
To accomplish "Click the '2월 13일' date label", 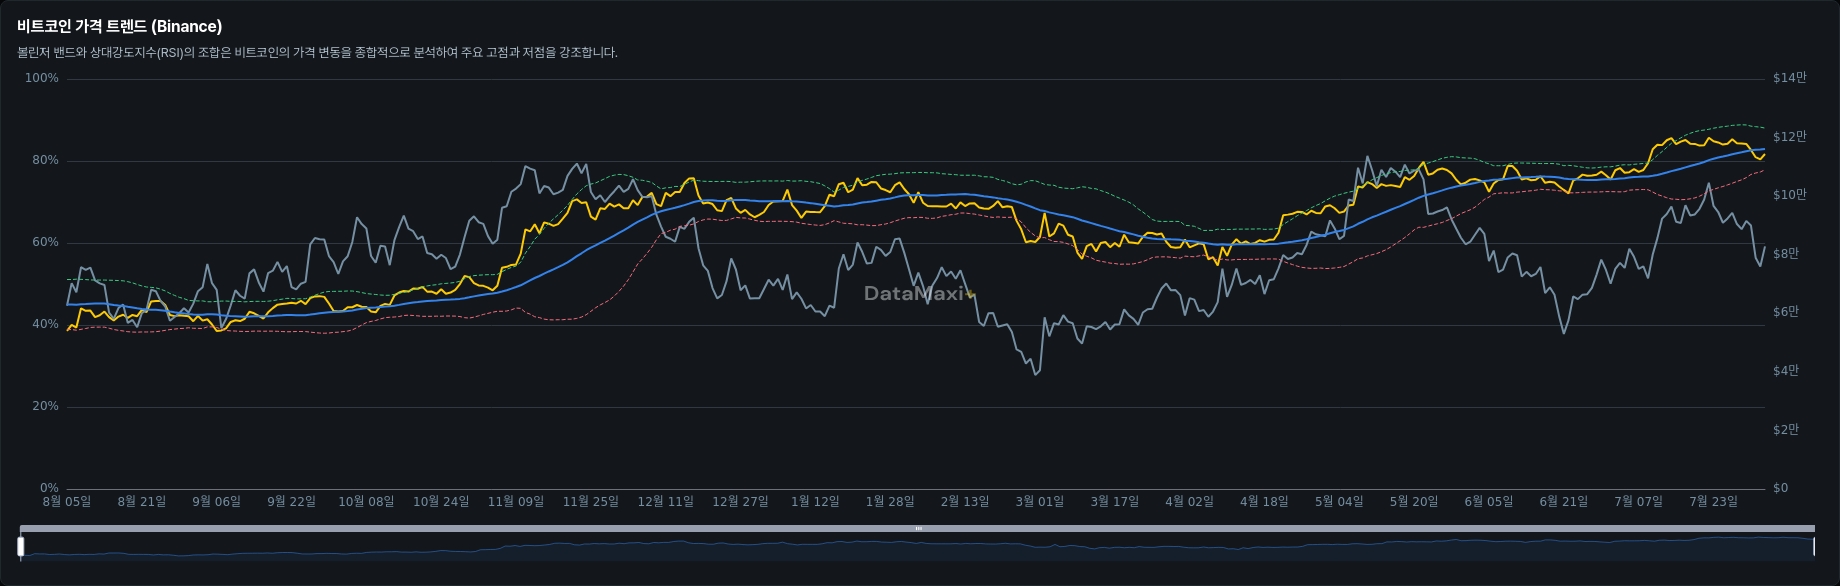I will click(x=965, y=502).
